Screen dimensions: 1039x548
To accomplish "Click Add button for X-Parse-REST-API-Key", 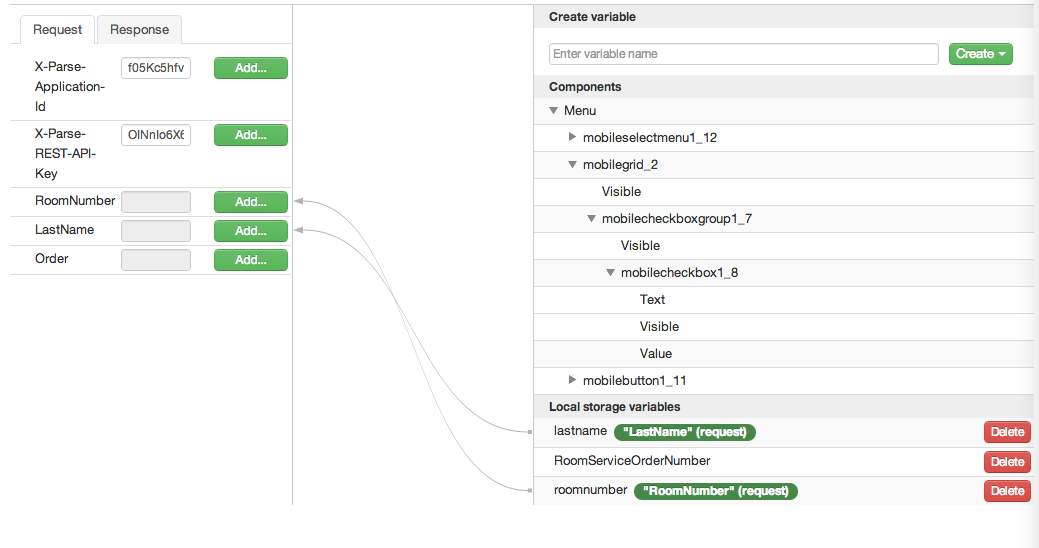I will click(251, 135).
